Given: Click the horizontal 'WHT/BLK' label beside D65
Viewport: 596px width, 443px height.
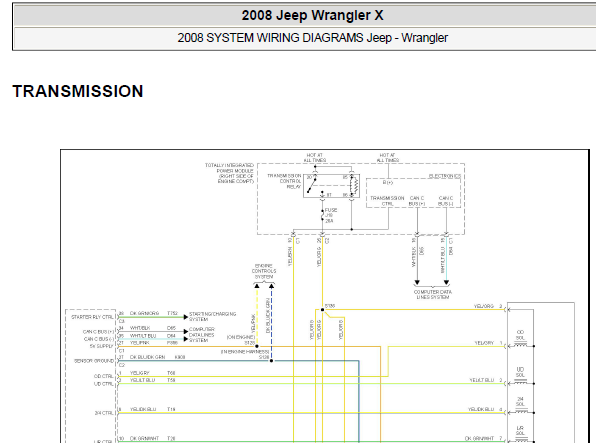Looking at the screenshot, I should point(140,328).
